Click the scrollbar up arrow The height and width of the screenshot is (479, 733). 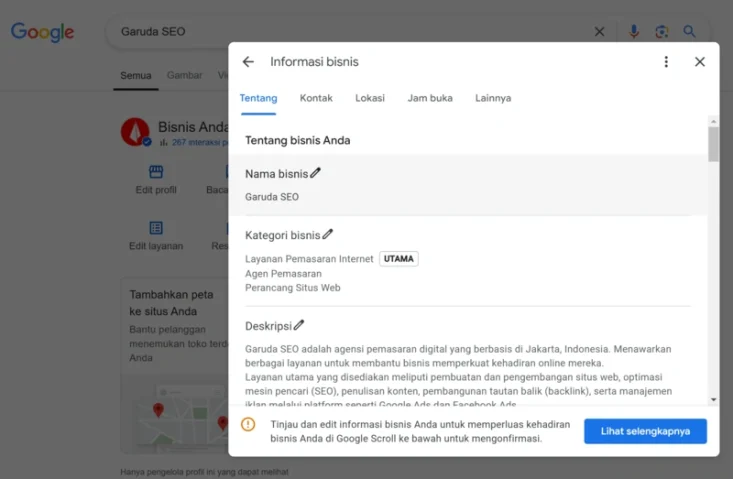tap(713, 122)
